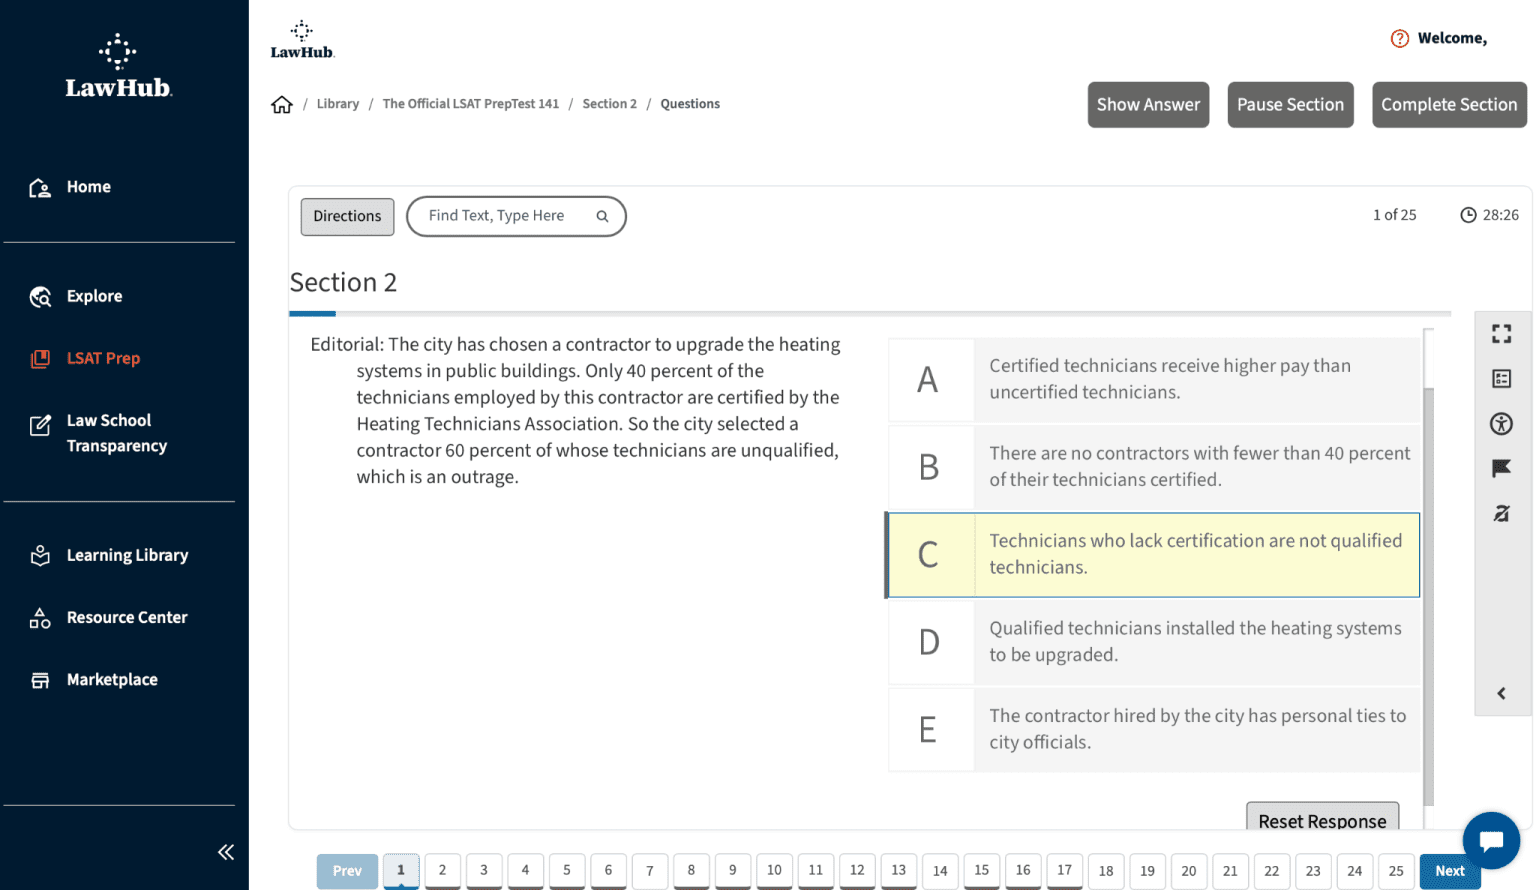The width and height of the screenshot is (1536, 890).
Task: Open Marketplace from sidebar
Action: pos(112,679)
